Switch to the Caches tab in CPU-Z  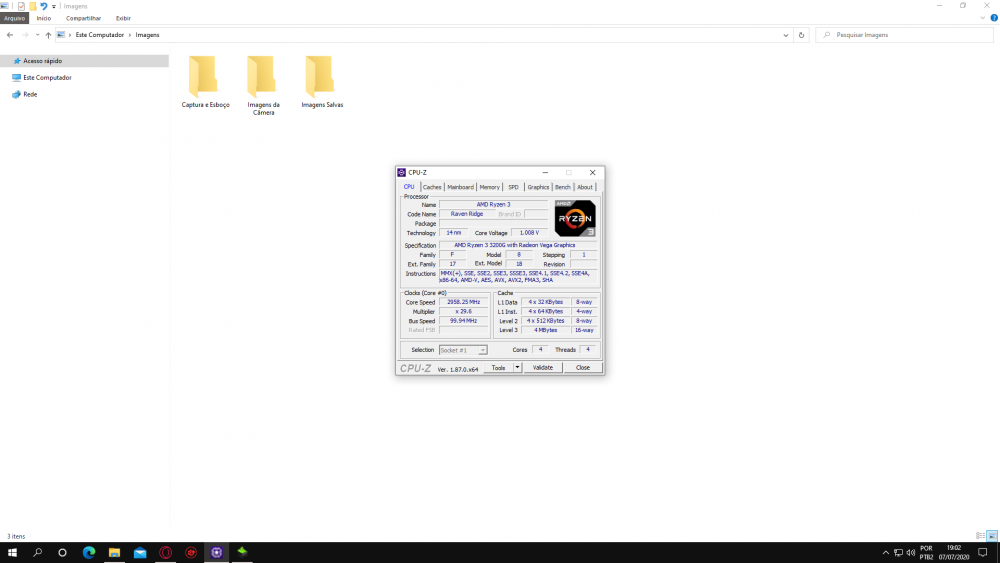[x=432, y=187]
